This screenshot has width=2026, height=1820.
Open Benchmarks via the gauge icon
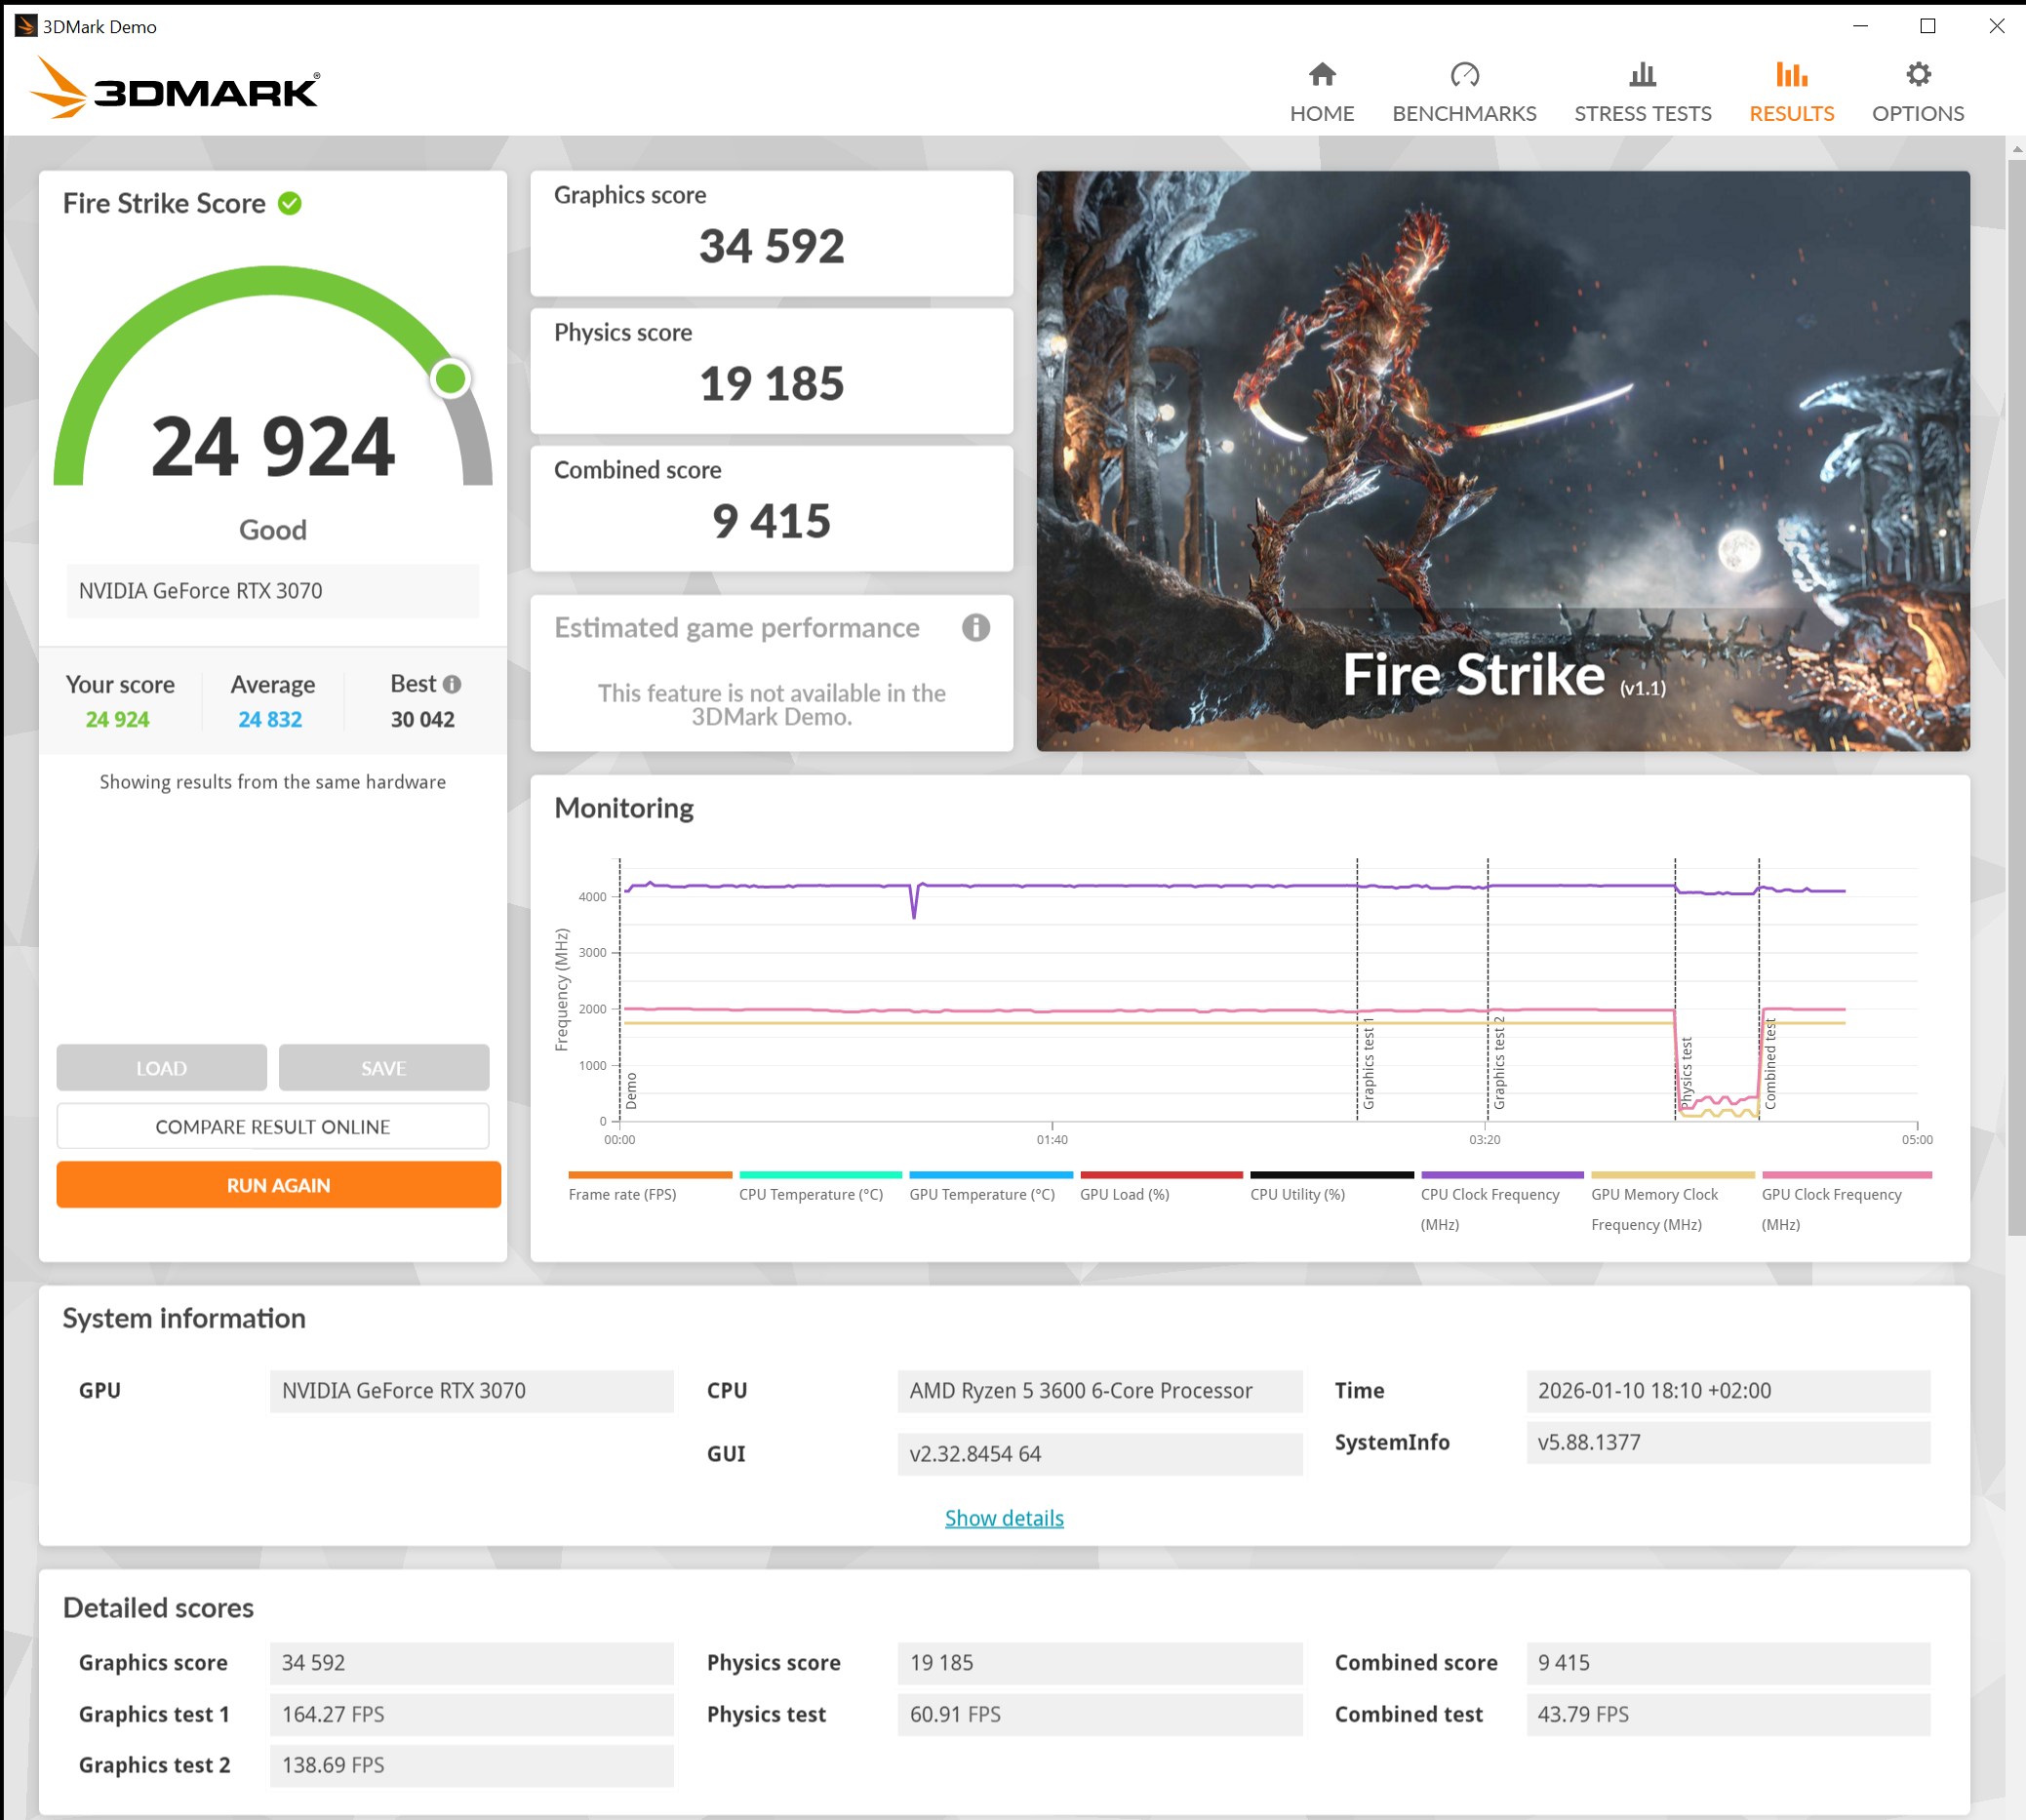point(1464,75)
